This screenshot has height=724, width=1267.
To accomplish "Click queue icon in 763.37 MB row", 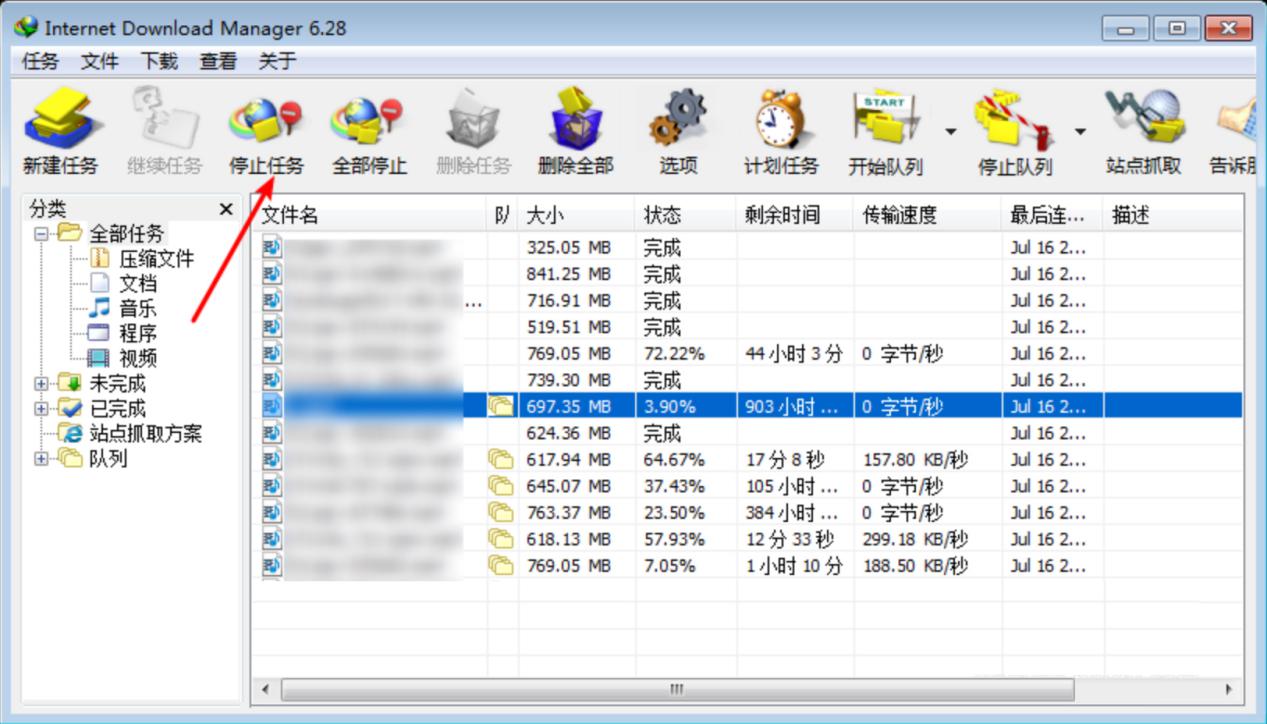I will point(500,512).
